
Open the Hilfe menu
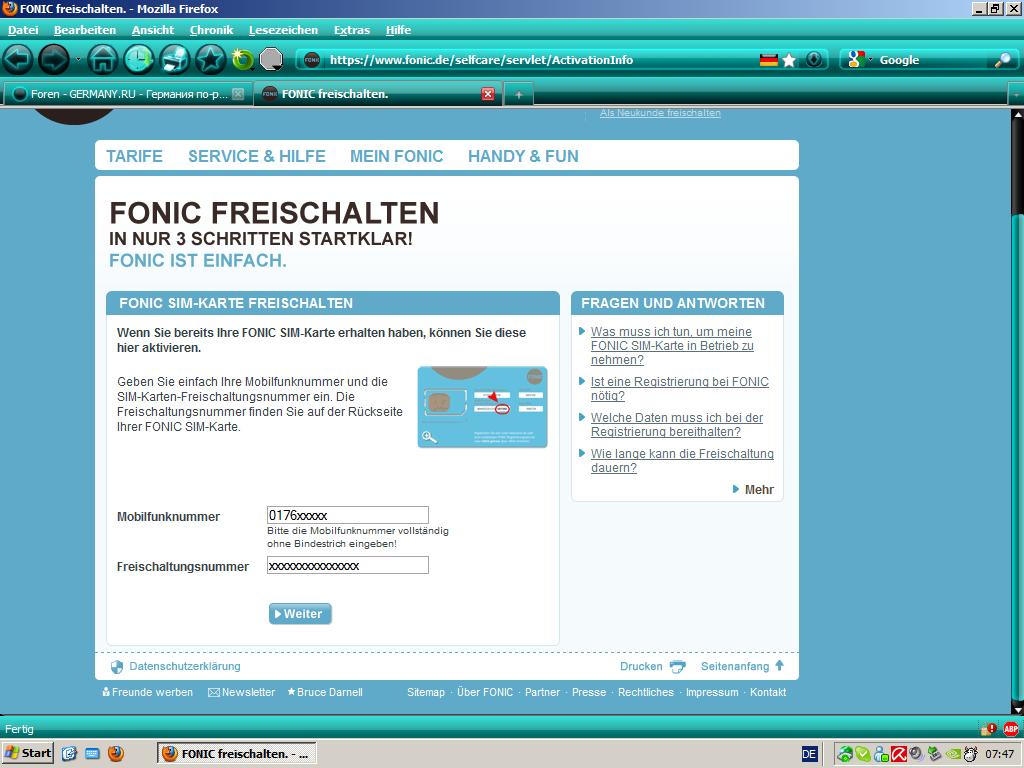(x=398, y=30)
